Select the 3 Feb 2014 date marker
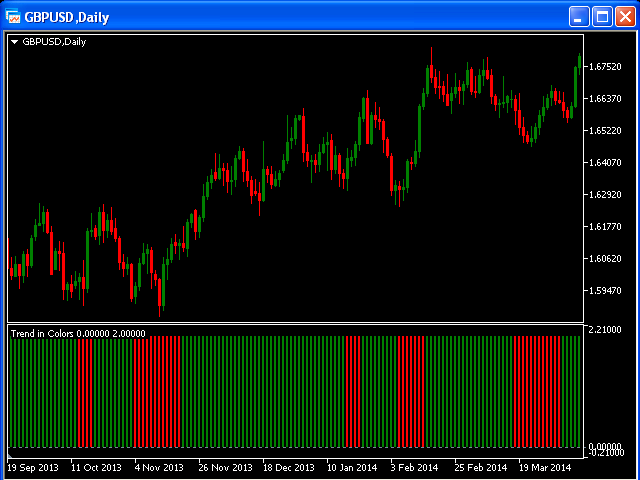 tap(414, 468)
